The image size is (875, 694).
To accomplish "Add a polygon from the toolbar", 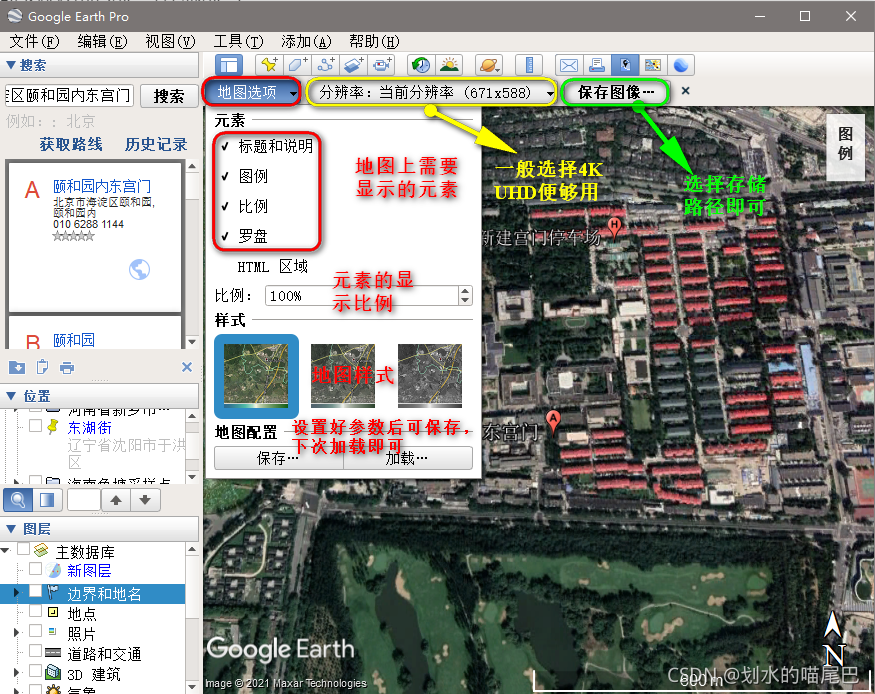I will click(x=297, y=65).
